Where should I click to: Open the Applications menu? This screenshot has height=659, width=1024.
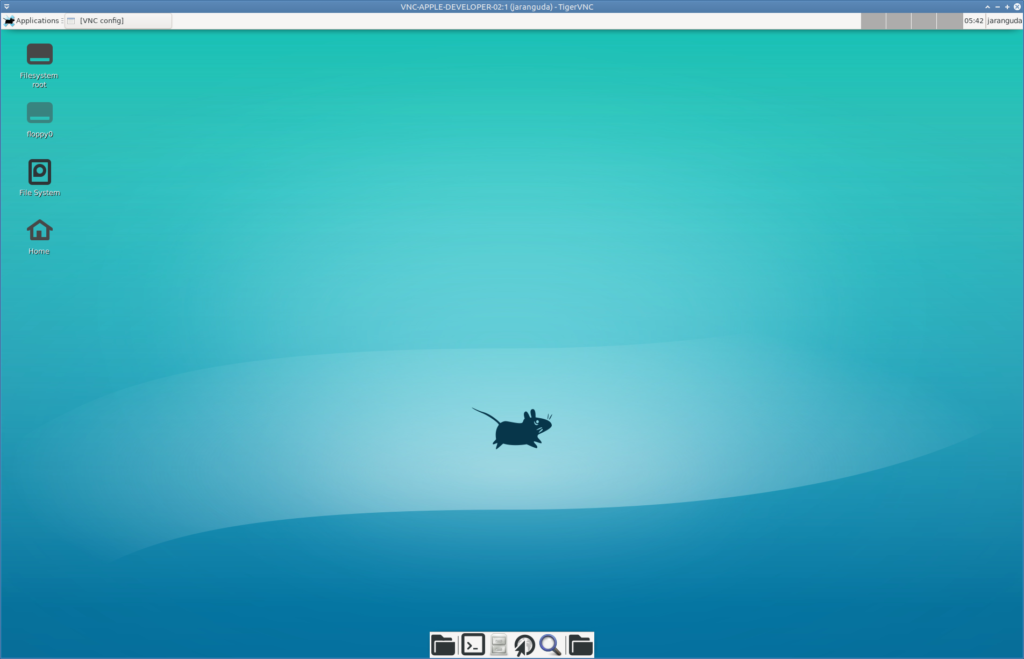click(x=38, y=20)
